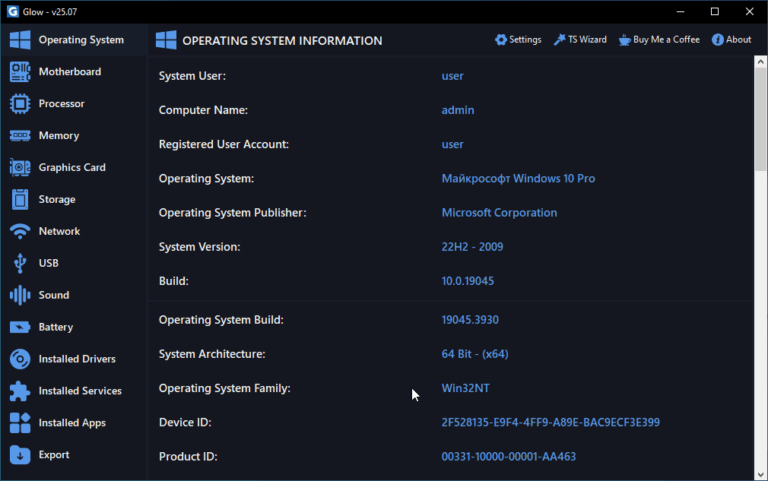Viewport: 768px width, 481px height.
Task: Open the Operating System section icon
Action: pyautogui.click(x=20, y=40)
